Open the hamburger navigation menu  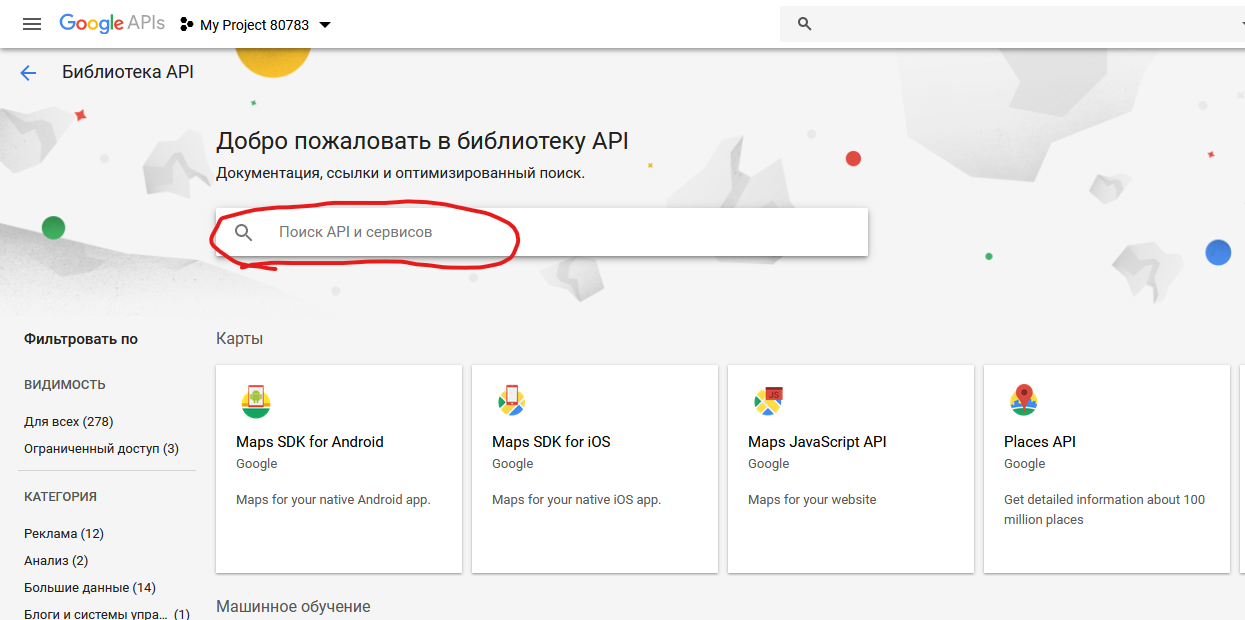click(32, 24)
